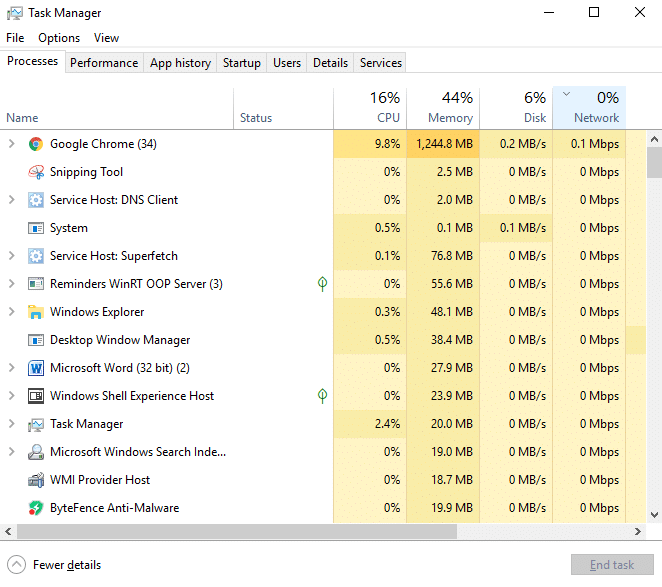Expand the Reminders WinRT OOP Server group

pos(12,284)
